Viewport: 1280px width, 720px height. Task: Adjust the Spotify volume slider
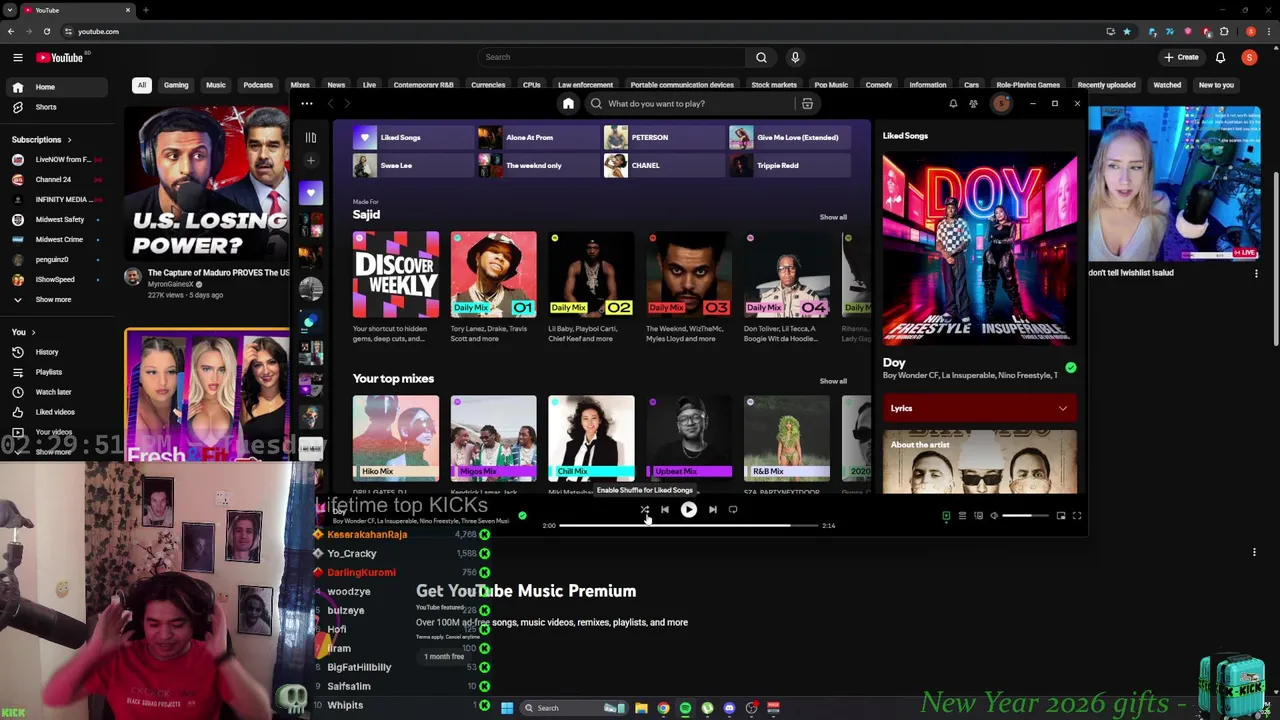click(x=1024, y=516)
